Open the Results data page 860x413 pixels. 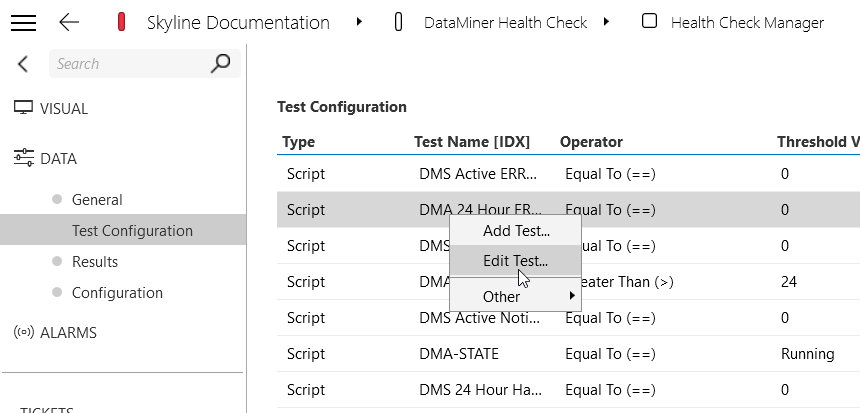tap(95, 262)
